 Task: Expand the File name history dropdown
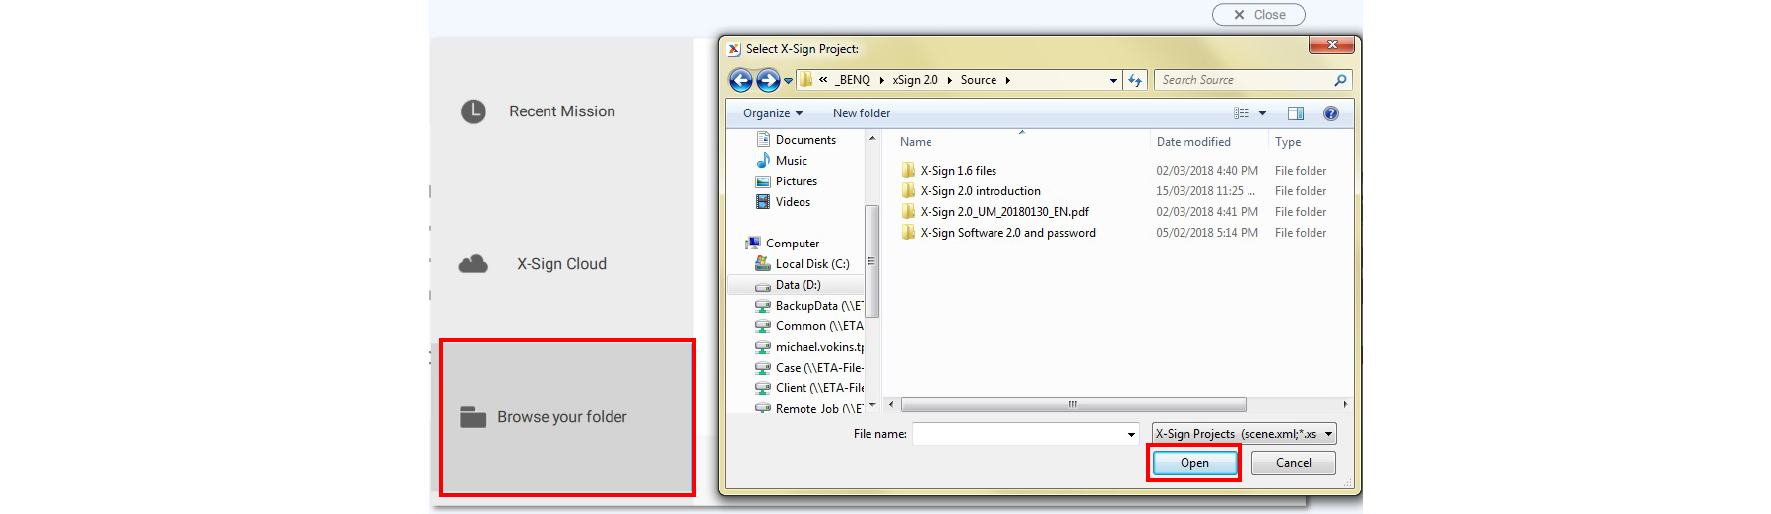click(1131, 434)
